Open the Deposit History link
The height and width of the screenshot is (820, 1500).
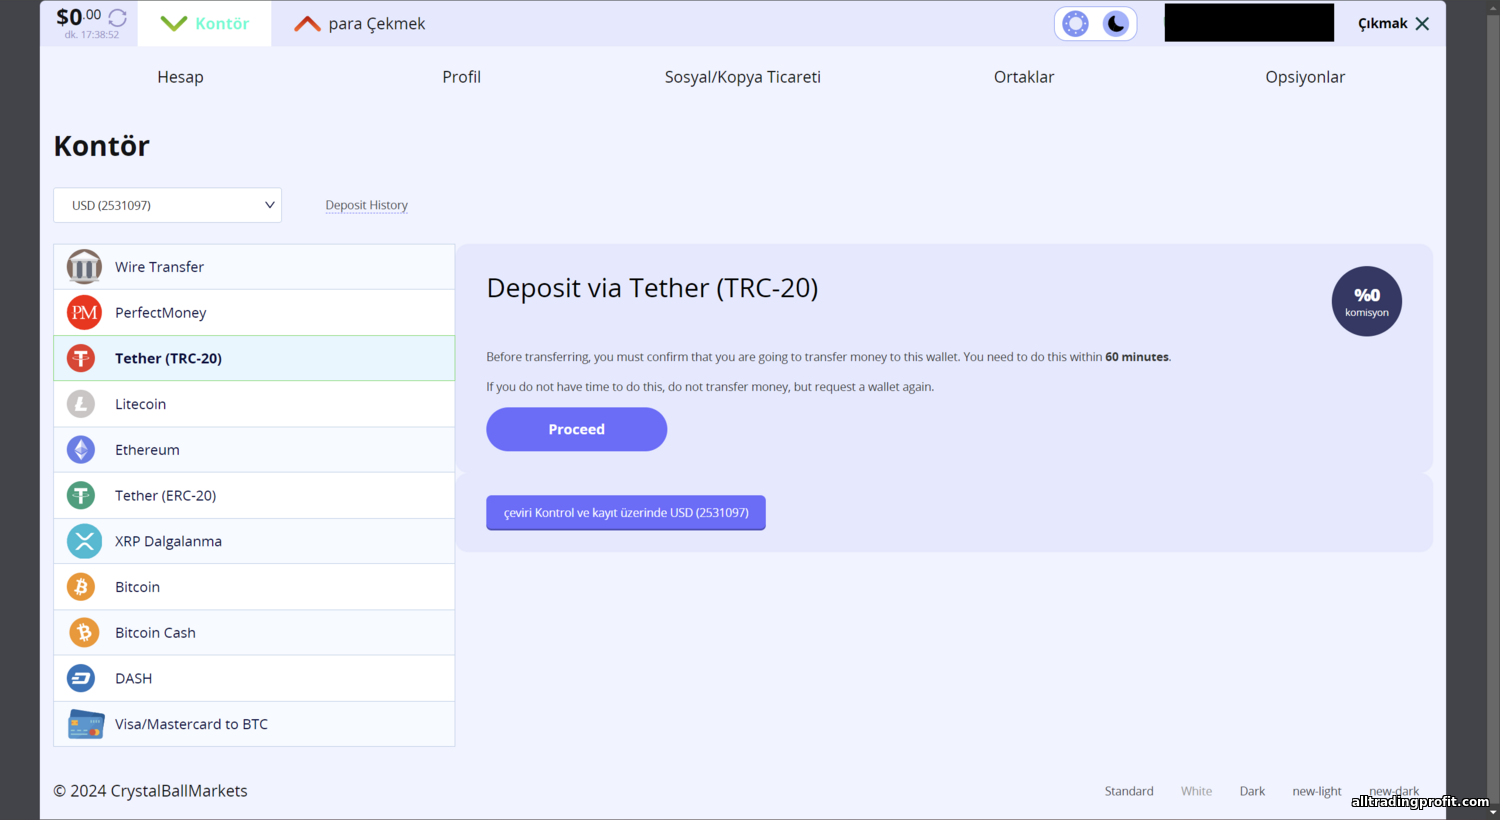[x=366, y=205]
